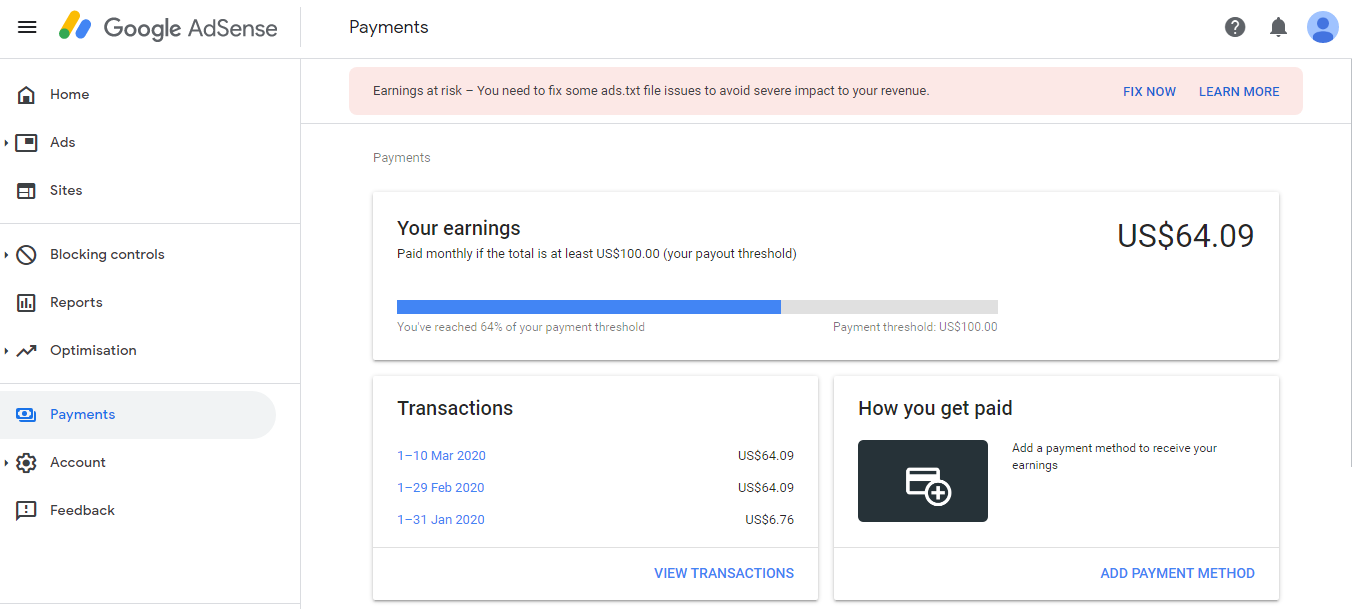Select Payments in the sidebar

coord(82,414)
